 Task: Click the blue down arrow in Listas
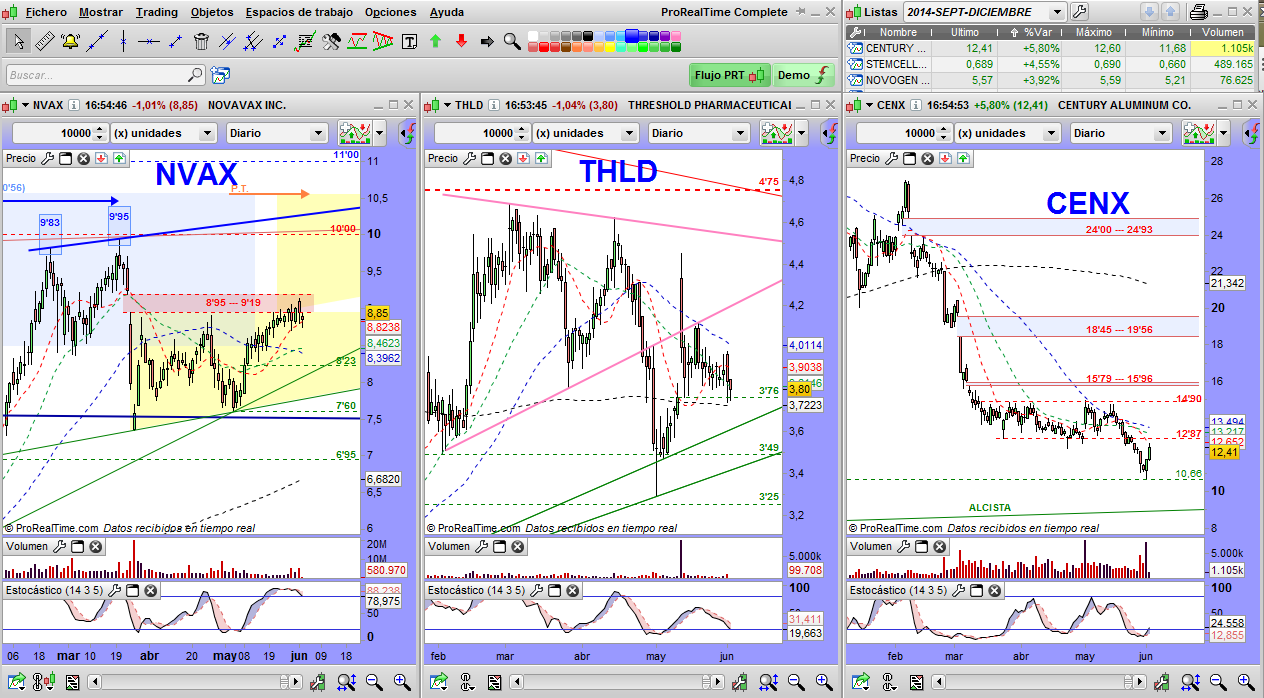1150,12
